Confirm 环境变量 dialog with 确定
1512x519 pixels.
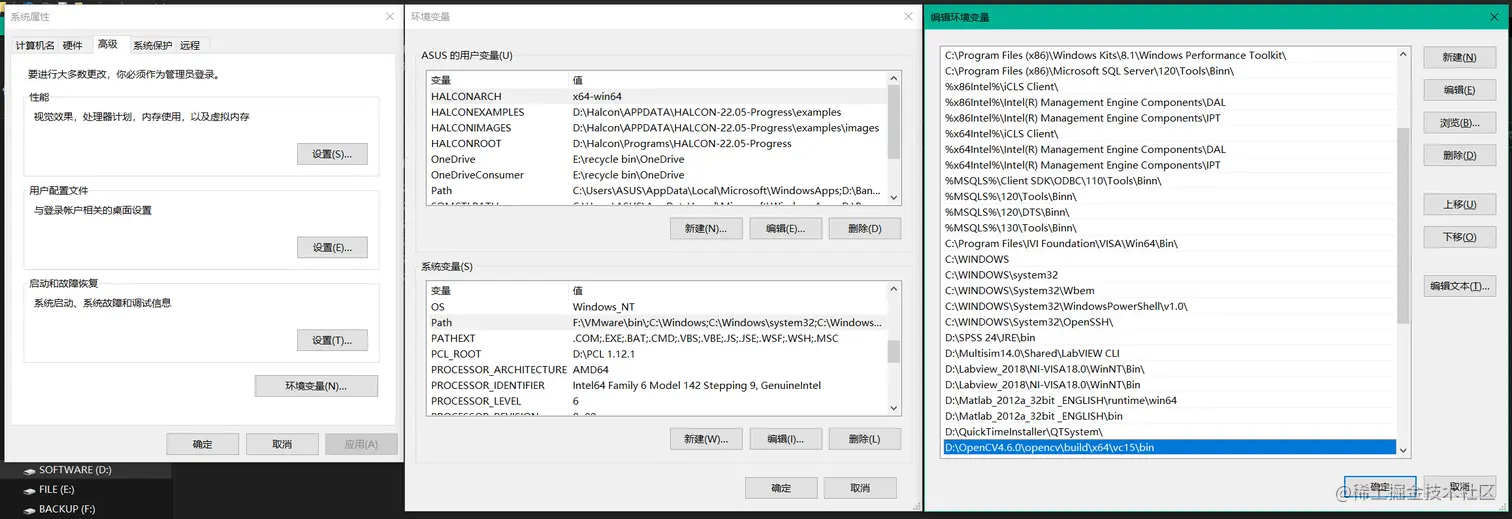(x=781, y=488)
